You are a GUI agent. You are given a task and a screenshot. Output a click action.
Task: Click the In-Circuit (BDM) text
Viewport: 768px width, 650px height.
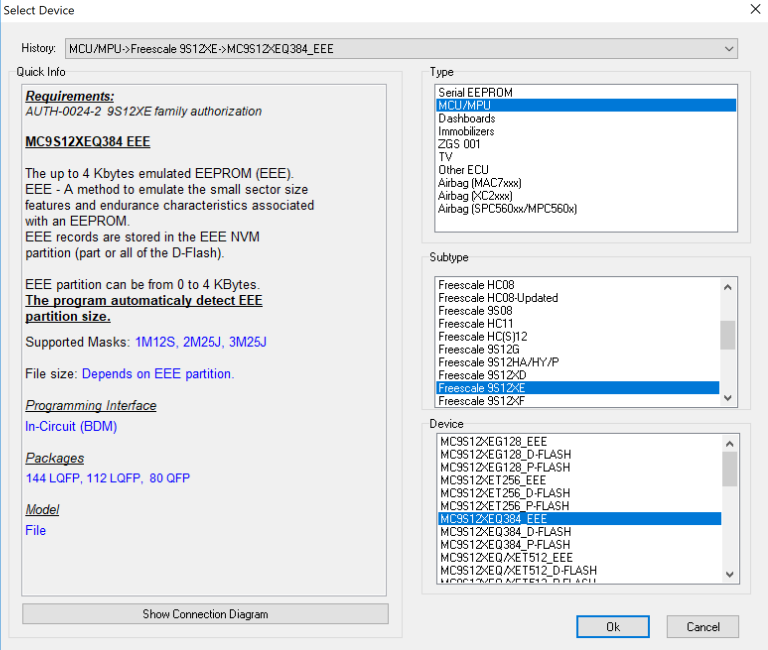(71, 426)
